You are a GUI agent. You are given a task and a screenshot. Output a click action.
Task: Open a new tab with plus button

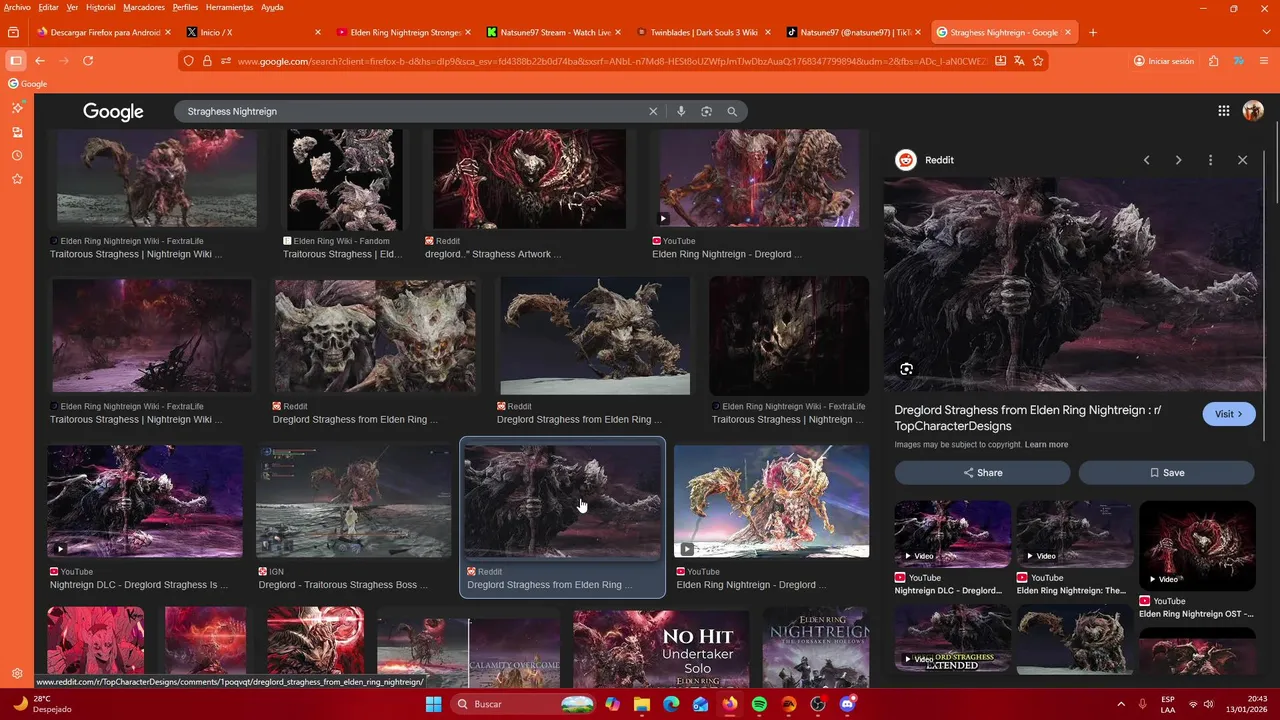click(x=1092, y=32)
